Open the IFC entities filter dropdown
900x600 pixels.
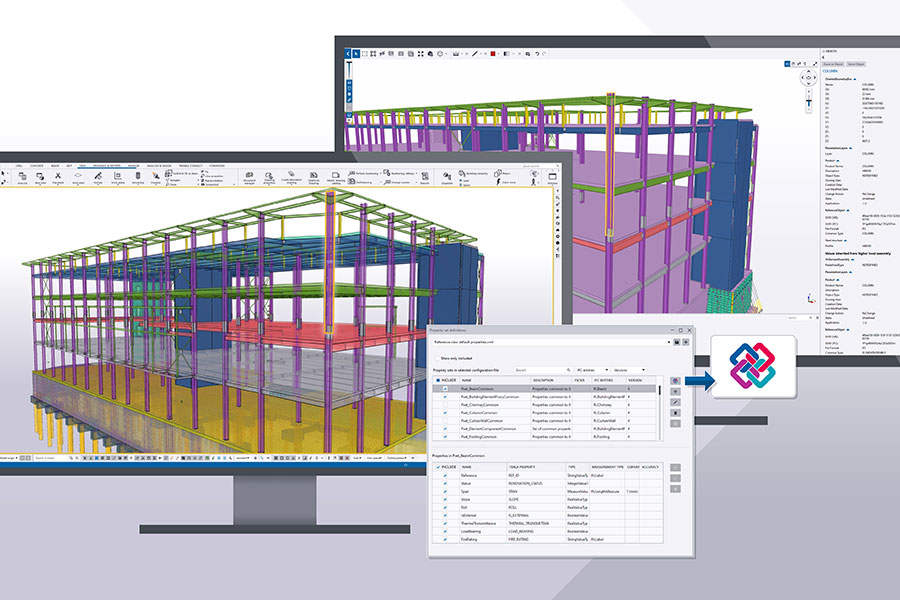click(606, 369)
